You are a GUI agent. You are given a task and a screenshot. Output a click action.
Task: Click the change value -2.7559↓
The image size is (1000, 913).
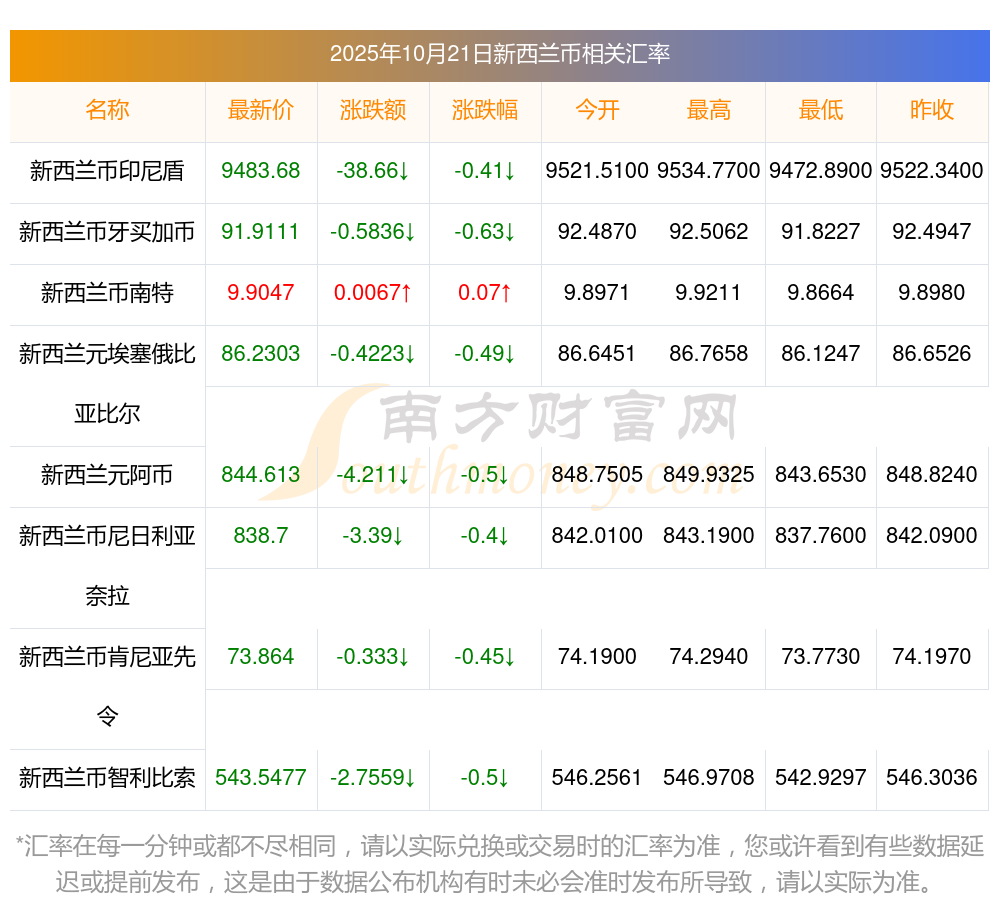pos(373,777)
